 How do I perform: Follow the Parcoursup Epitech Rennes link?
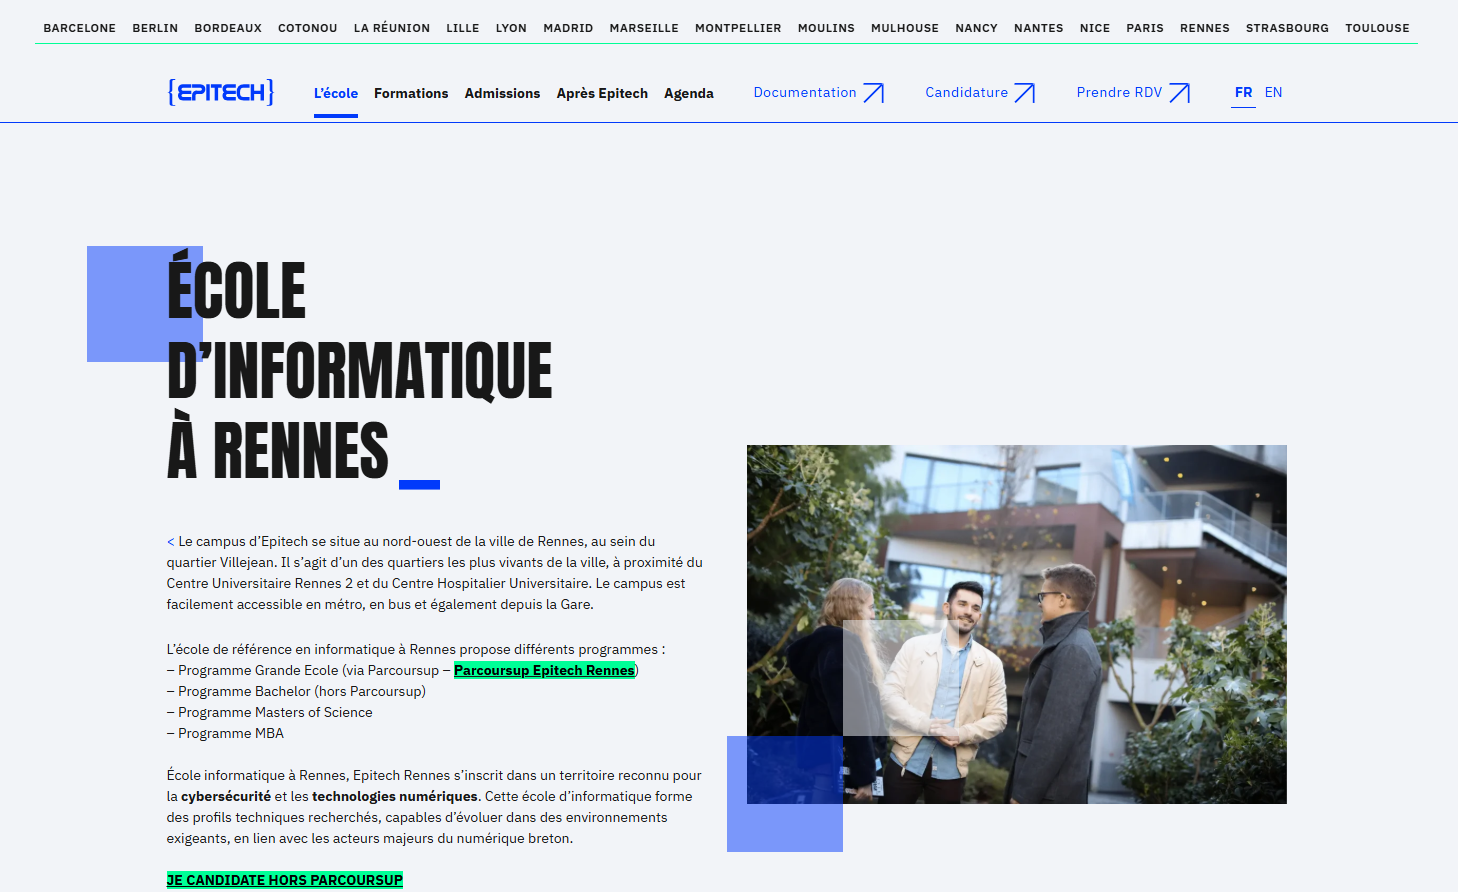[544, 670]
